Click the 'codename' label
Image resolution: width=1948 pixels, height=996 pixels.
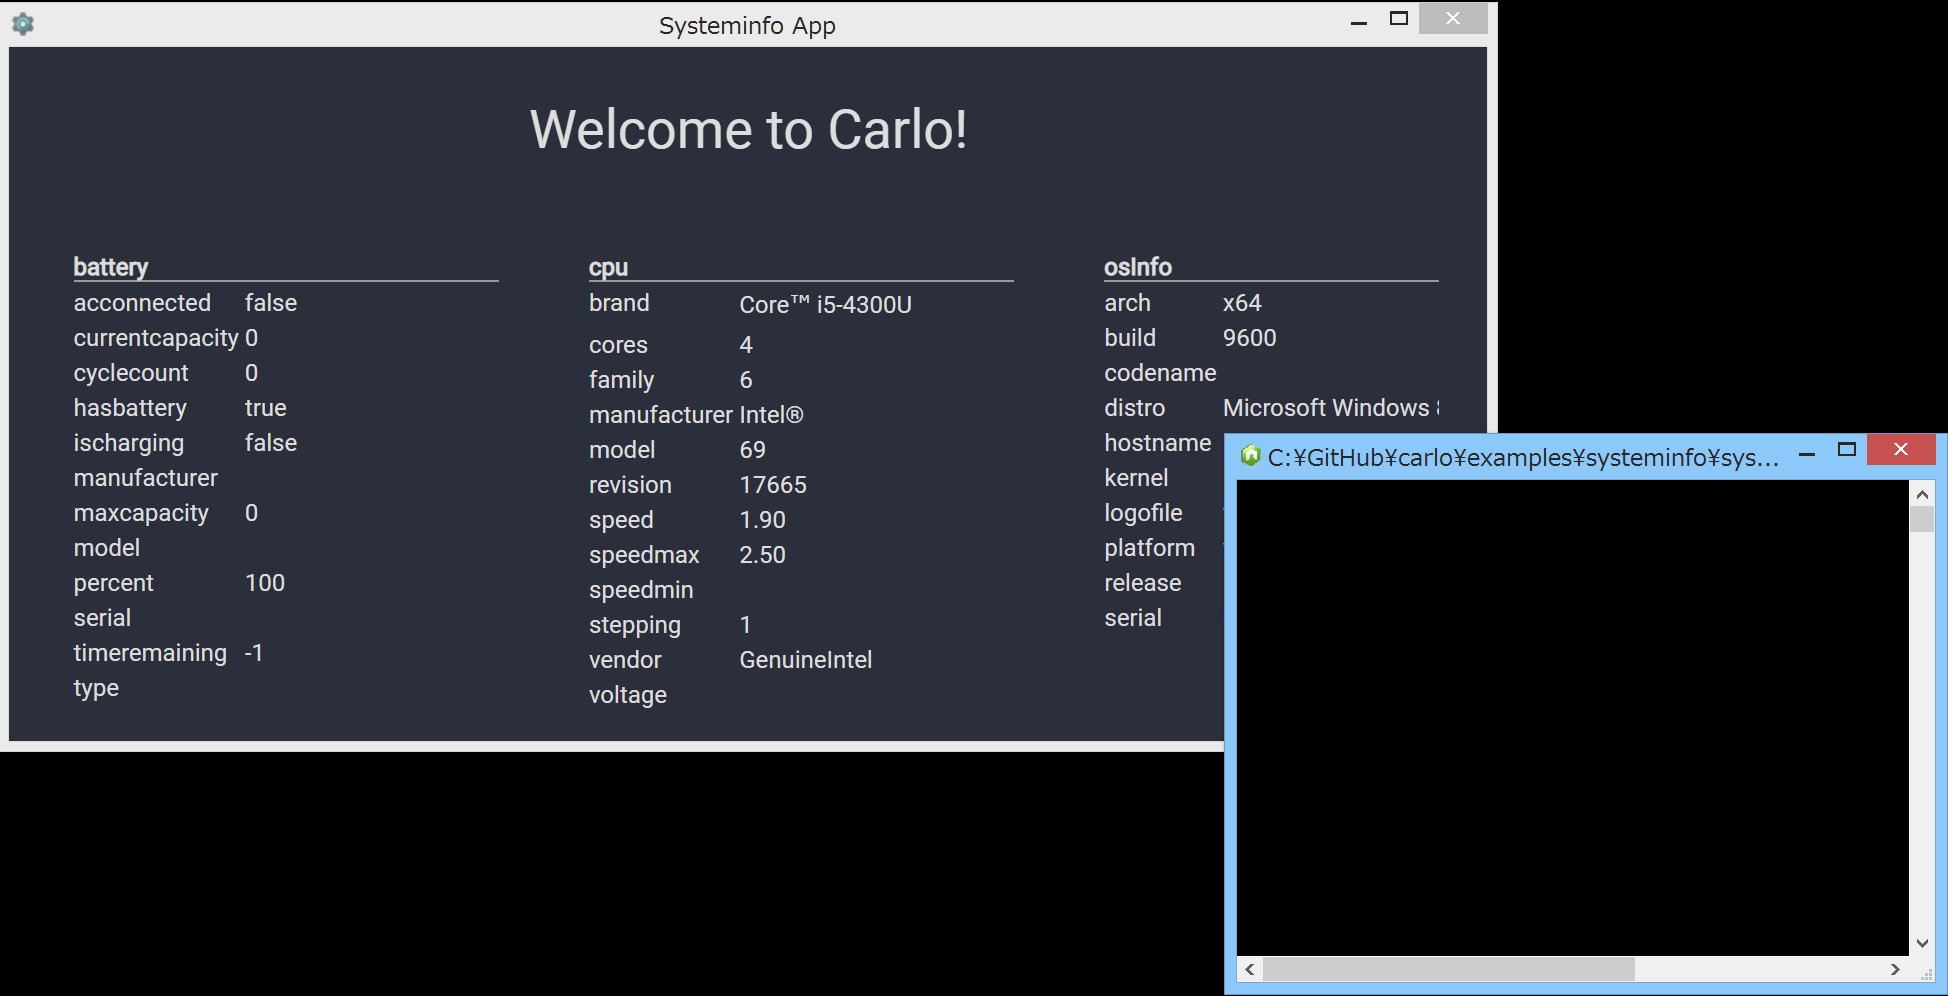pyautogui.click(x=1160, y=373)
